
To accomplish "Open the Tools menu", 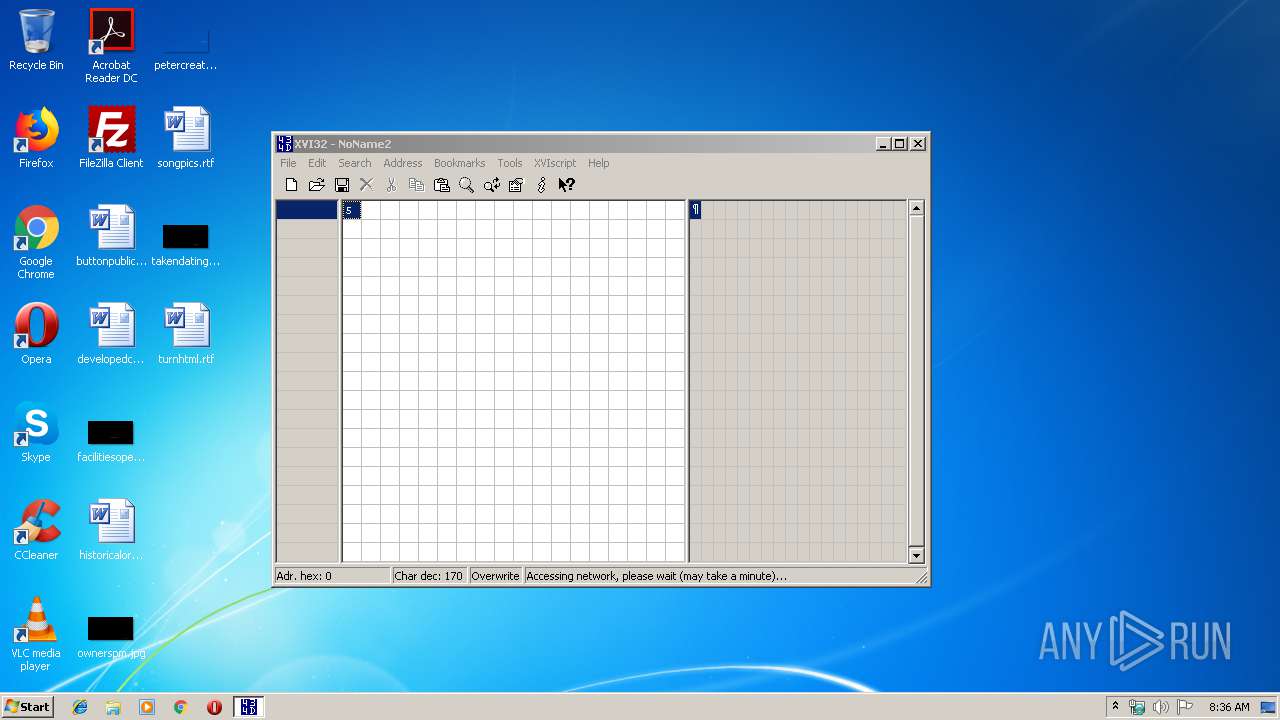I will coord(510,163).
